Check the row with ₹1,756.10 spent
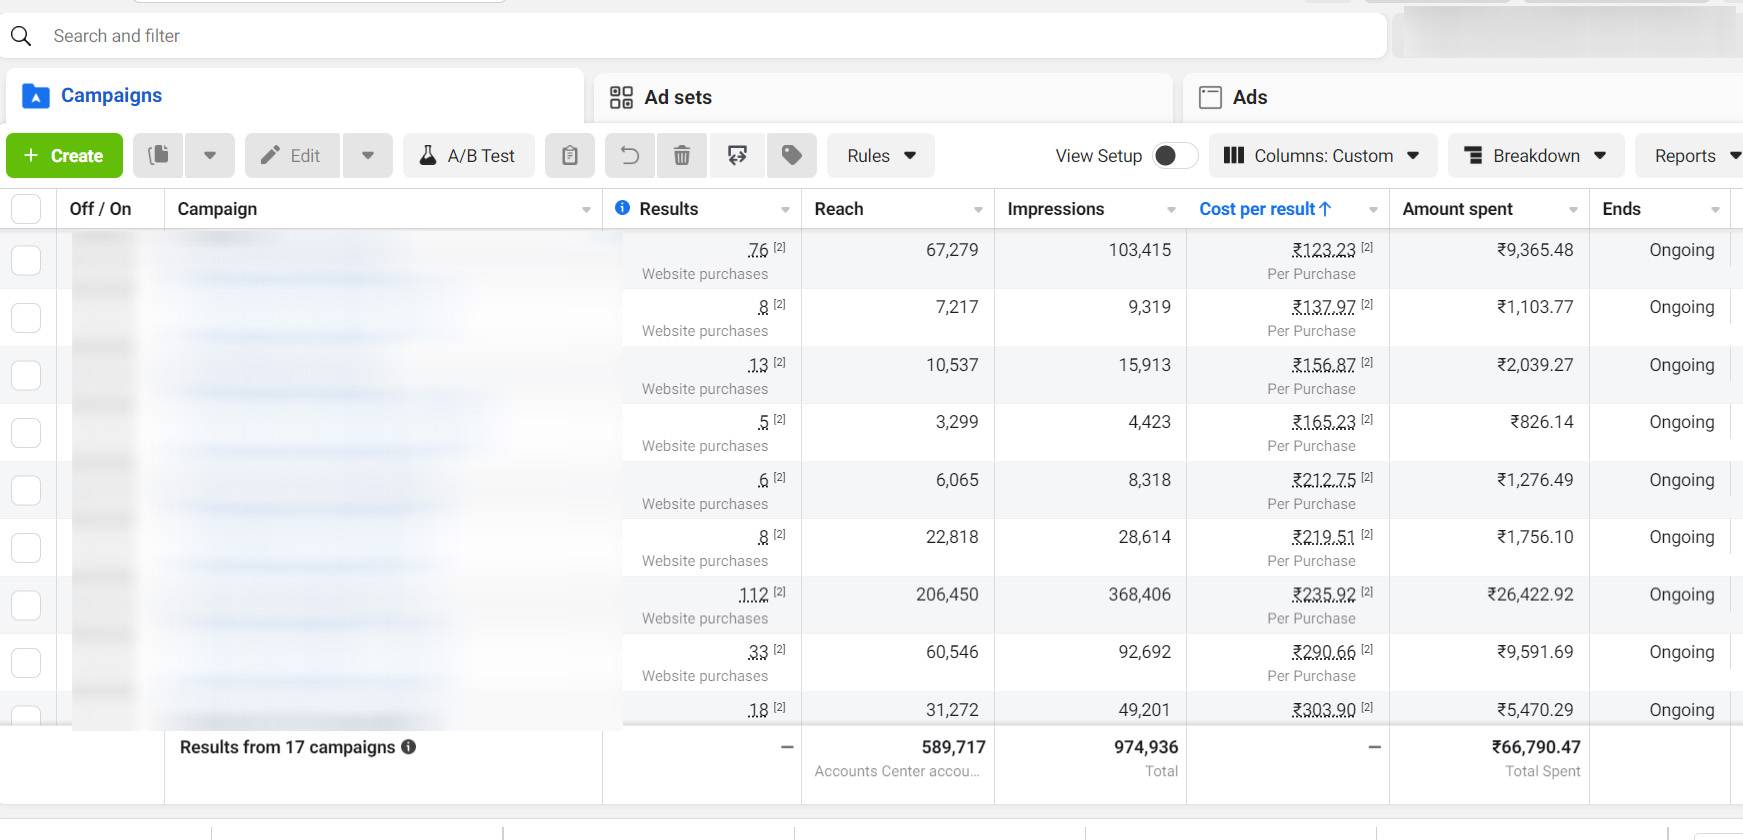This screenshot has height=840, width=1743. tap(26, 548)
